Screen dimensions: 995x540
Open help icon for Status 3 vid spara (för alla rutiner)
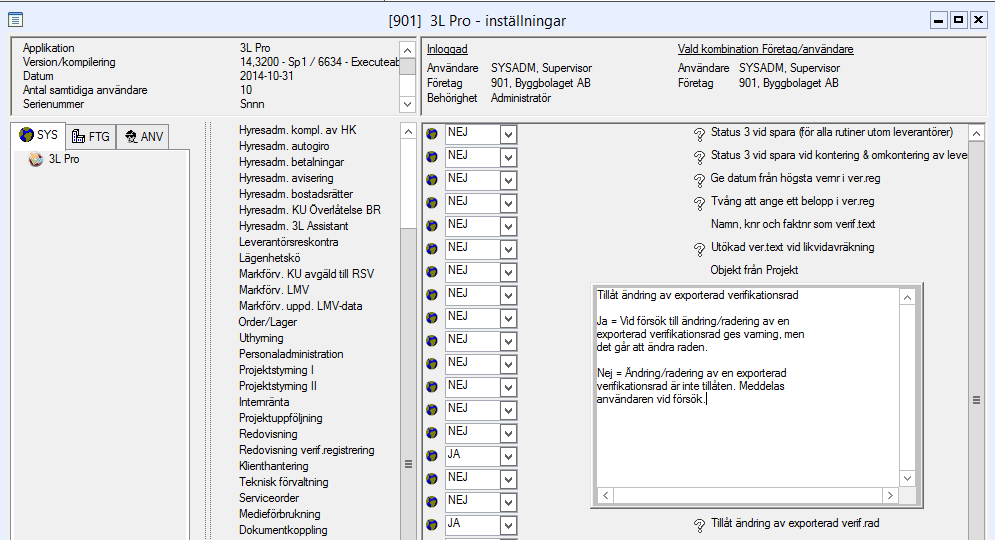tap(699, 134)
